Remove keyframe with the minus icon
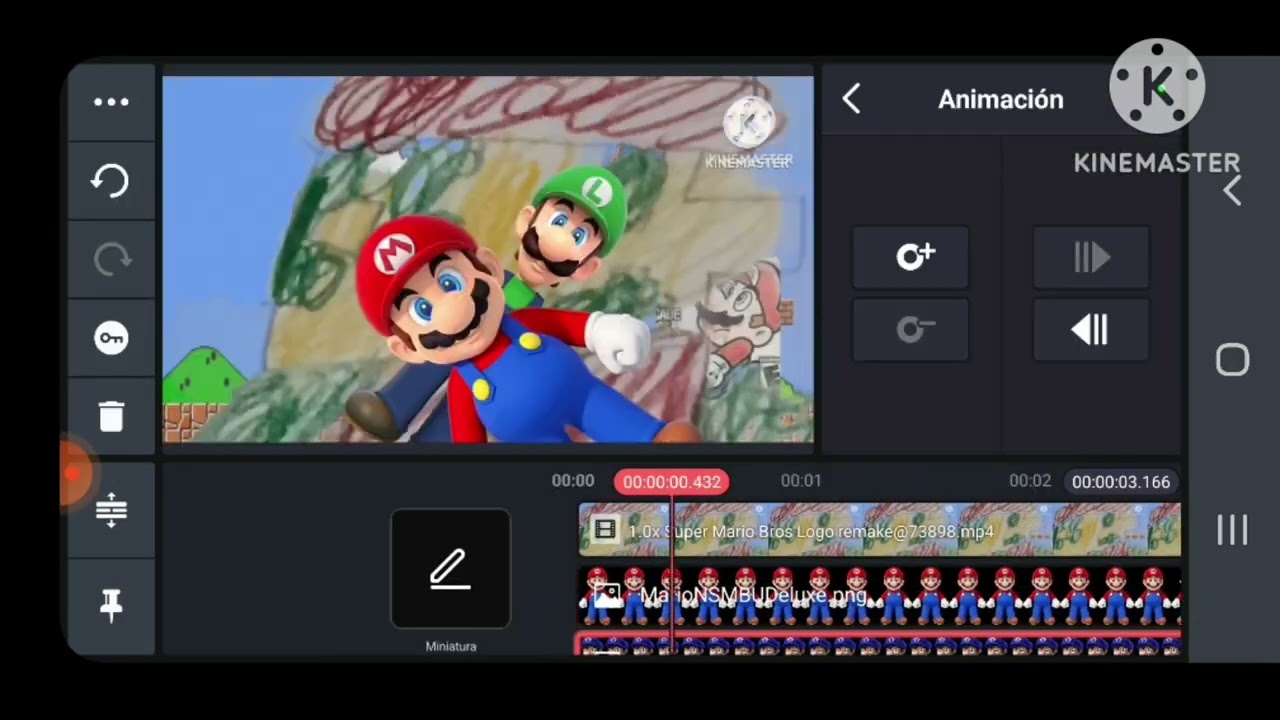This screenshot has width=1280, height=720. (911, 330)
